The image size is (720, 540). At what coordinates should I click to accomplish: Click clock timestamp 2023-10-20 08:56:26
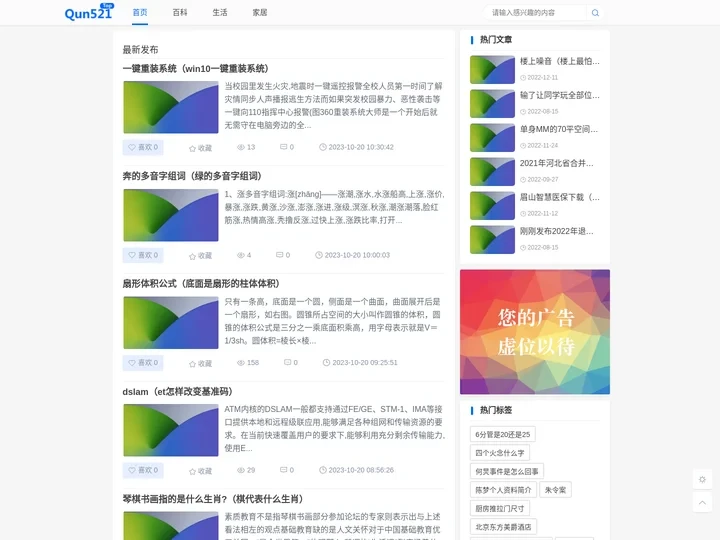[356, 470]
